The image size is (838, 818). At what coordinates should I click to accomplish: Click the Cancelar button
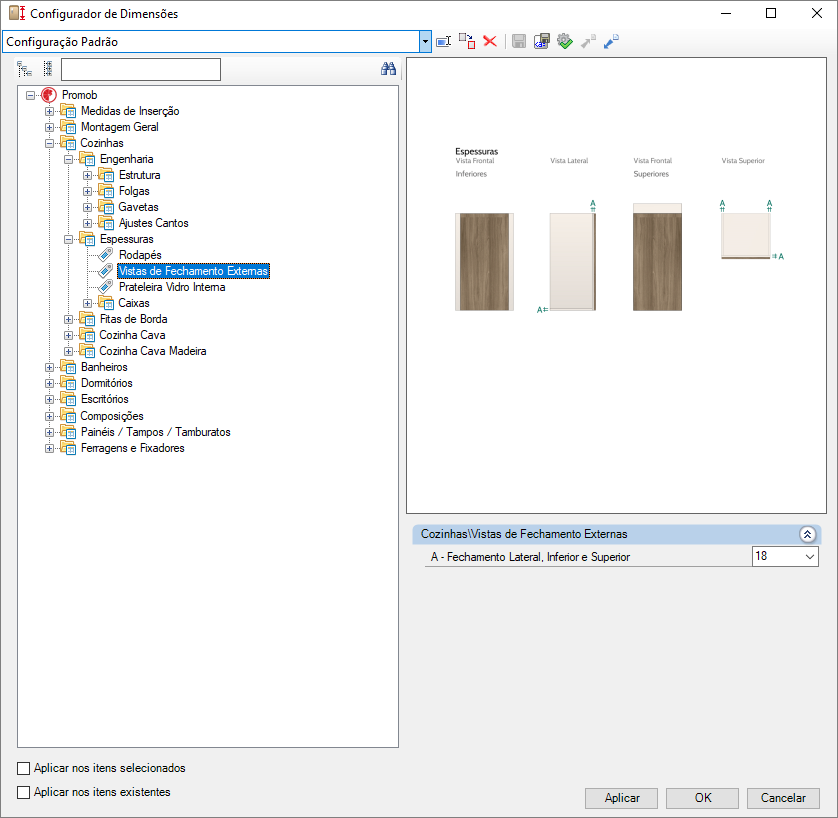click(x=783, y=798)
